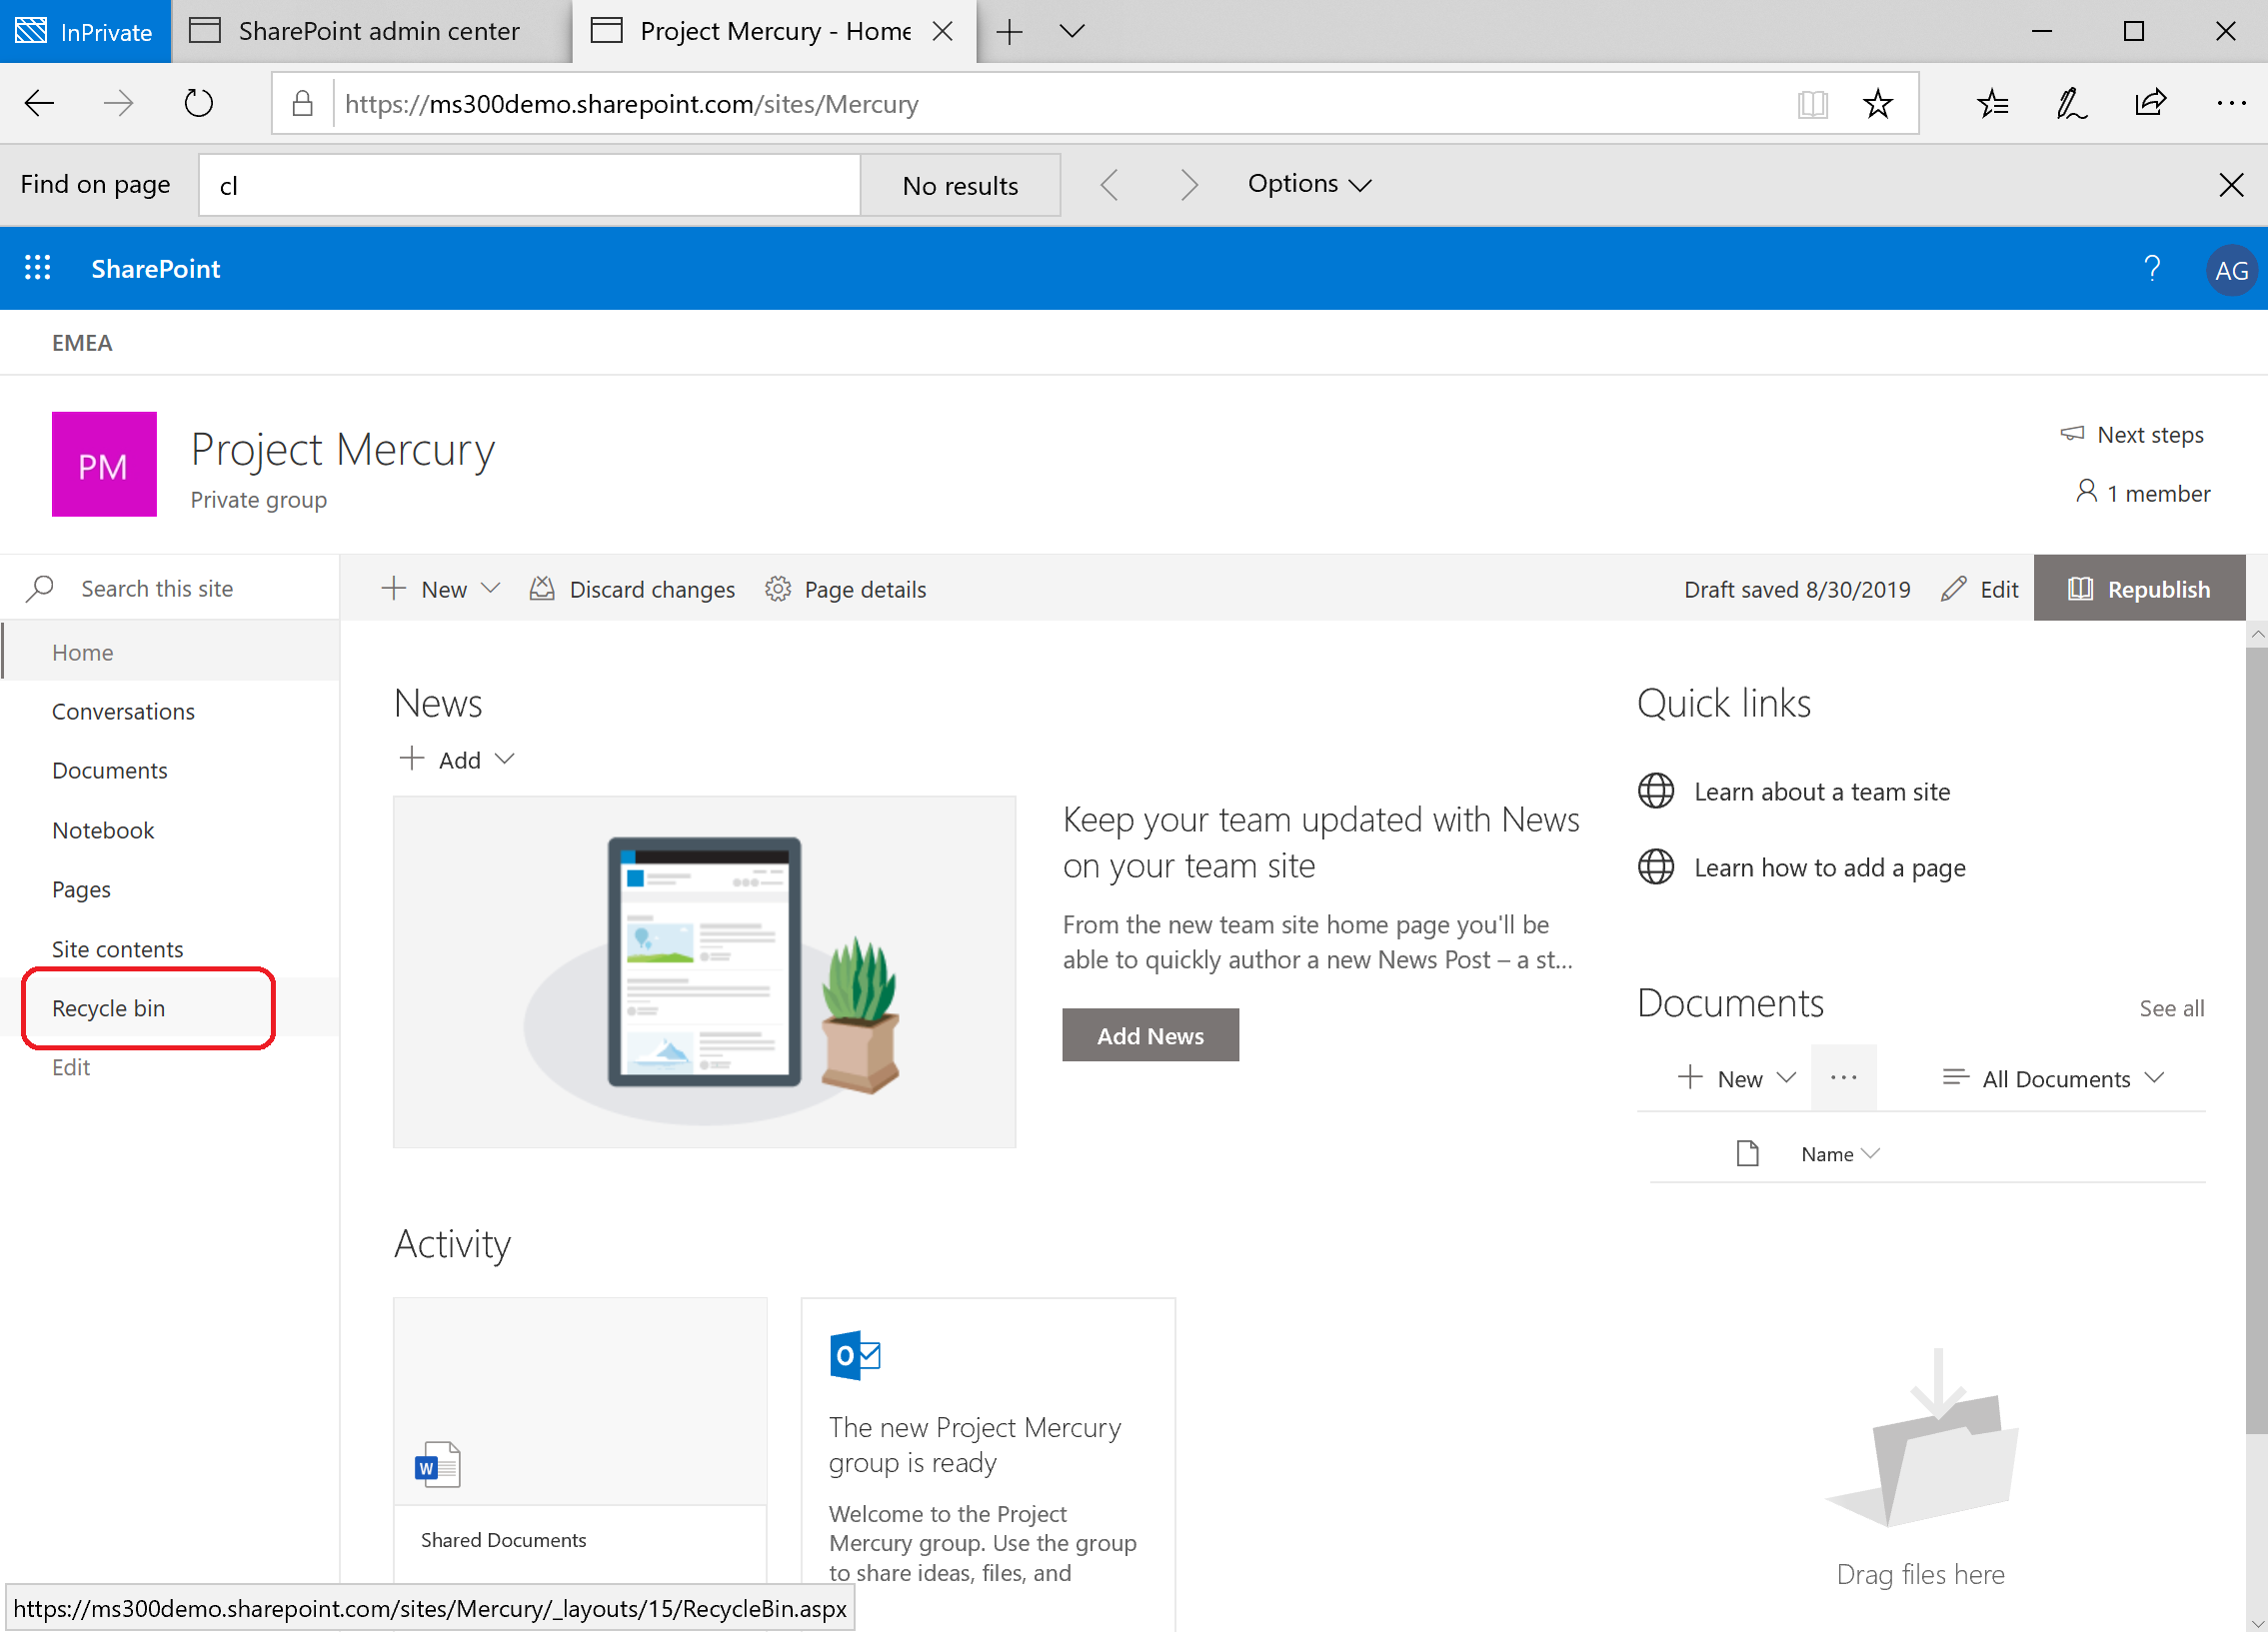Viewport: 2268px width, 1632px height.
Task: Open Site contents in left navigation
Action: (118, 949)
